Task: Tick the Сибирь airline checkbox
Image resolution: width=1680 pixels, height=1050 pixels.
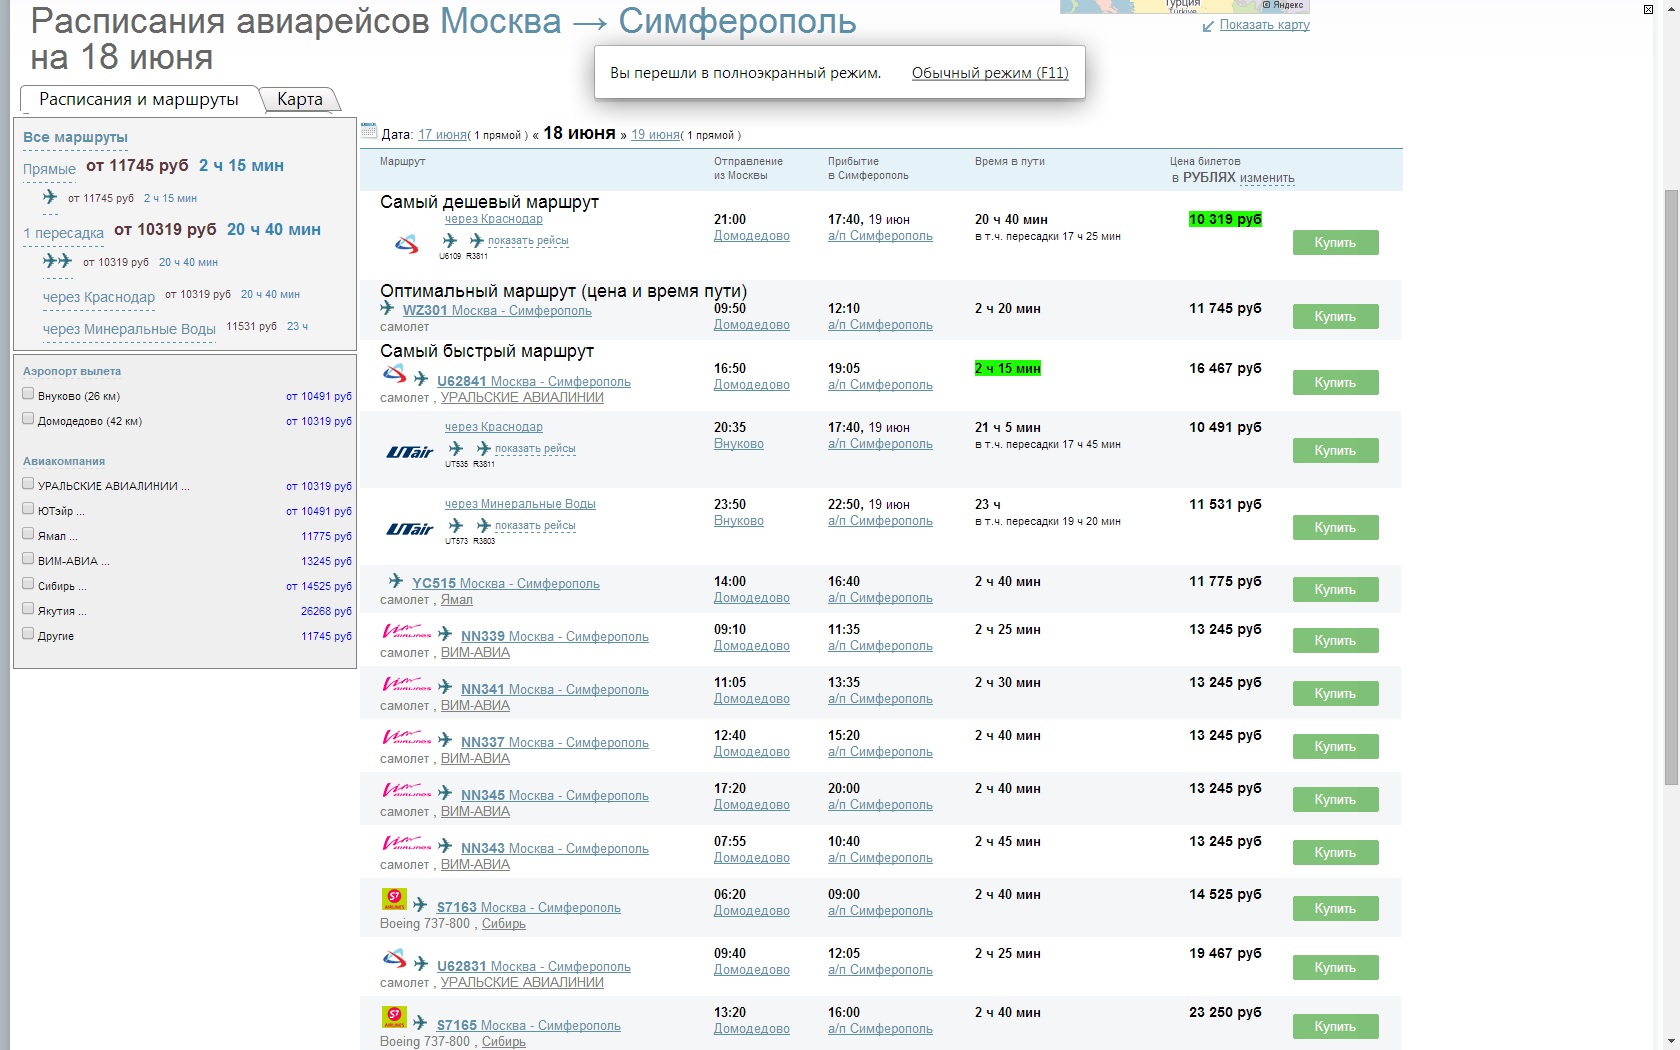Action: click(x=28, y=584)
